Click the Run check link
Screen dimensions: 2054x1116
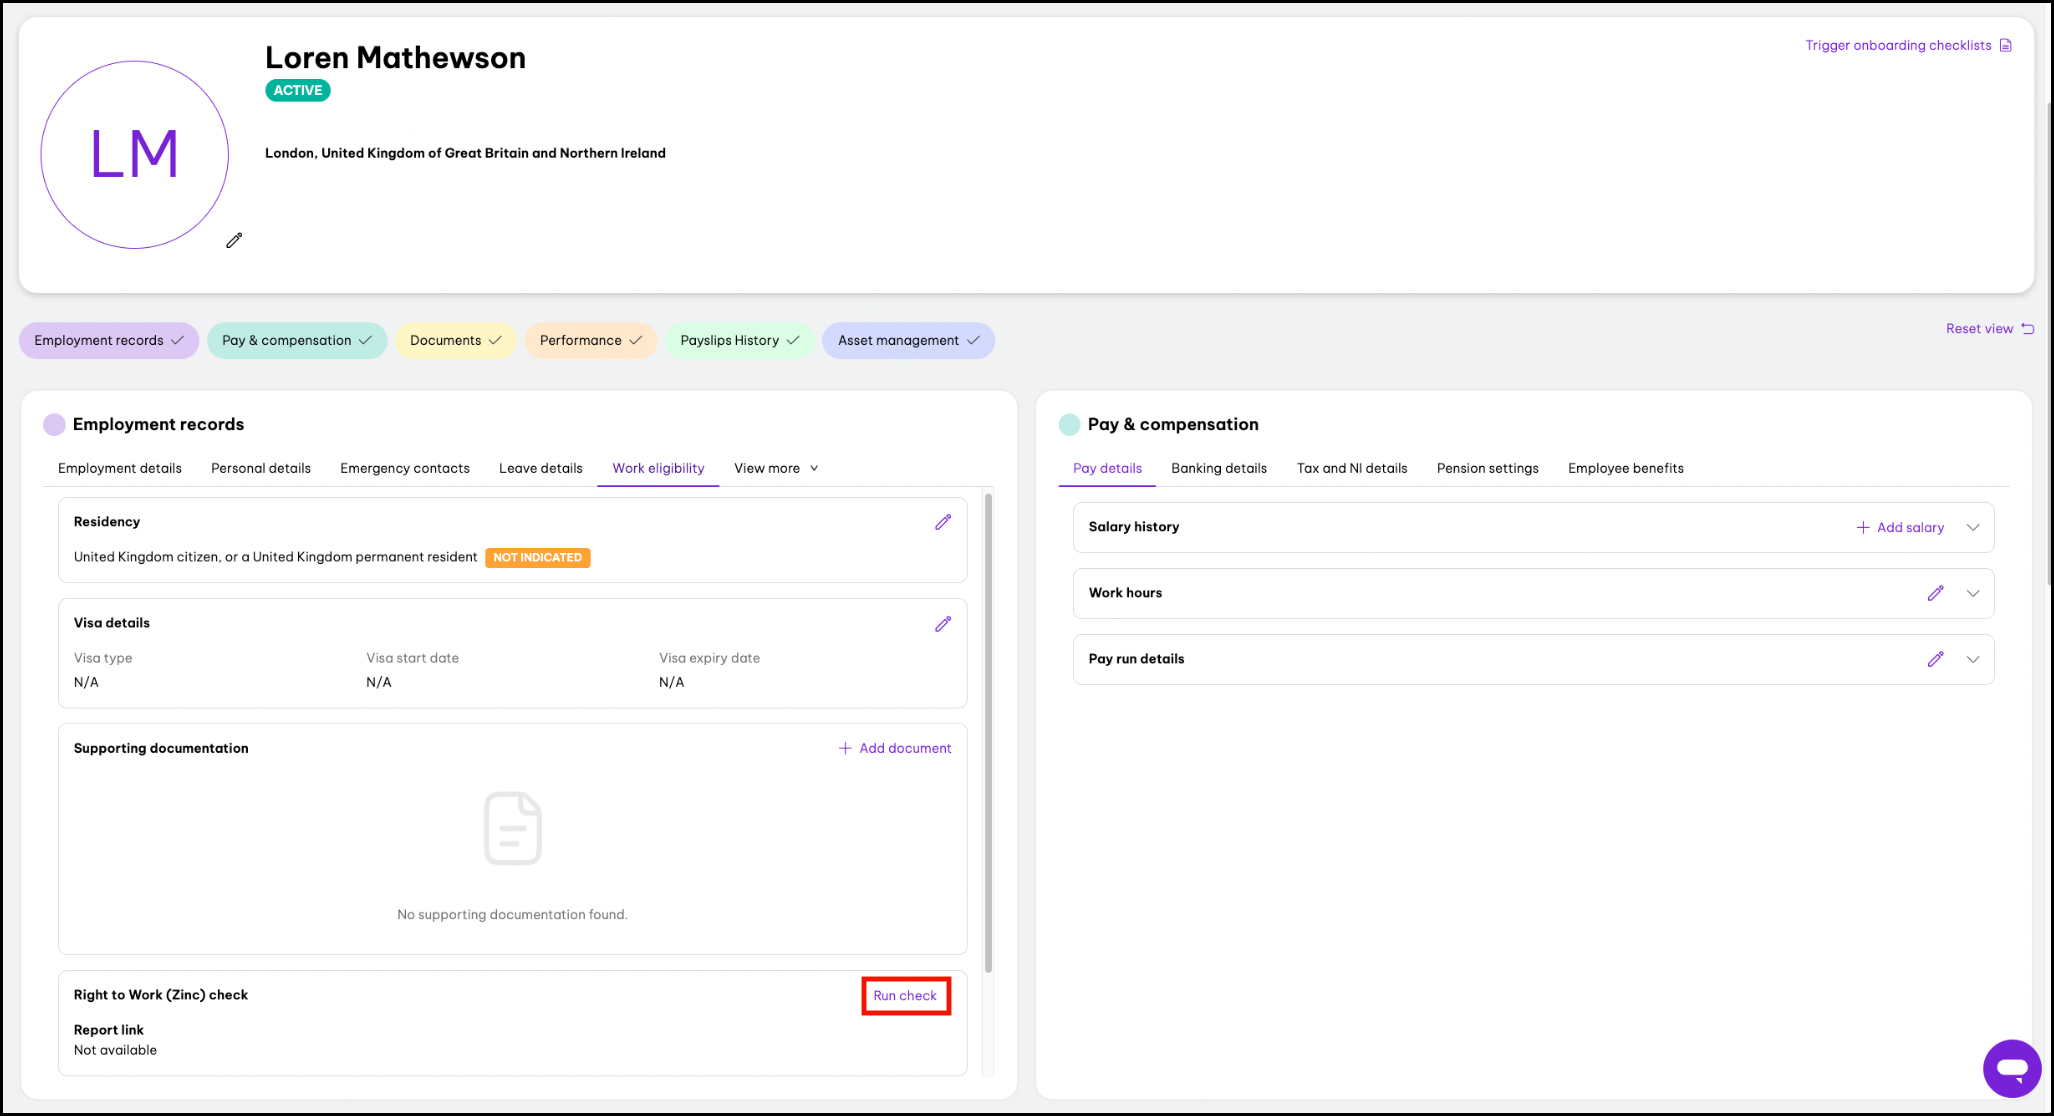[905, 996]
